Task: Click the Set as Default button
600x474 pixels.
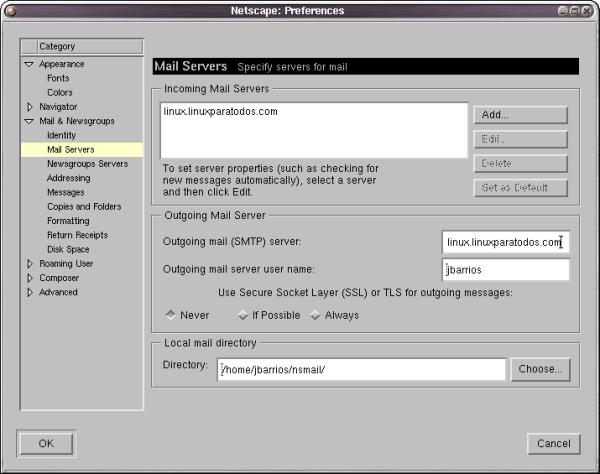Action: (x=520, y=188)
